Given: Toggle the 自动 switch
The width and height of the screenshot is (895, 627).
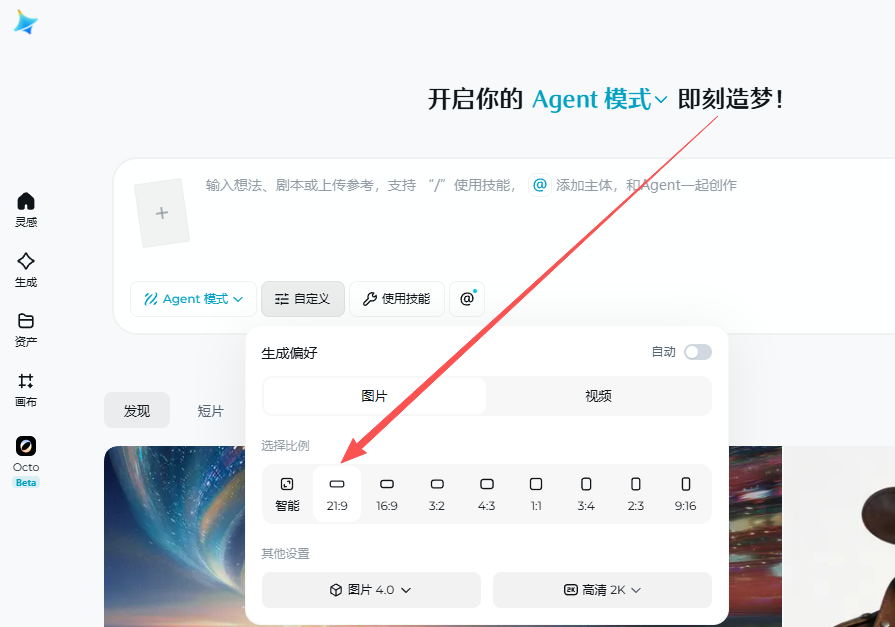Looking at the screenshot, I should pyautogui.click(x=698, y=352).
